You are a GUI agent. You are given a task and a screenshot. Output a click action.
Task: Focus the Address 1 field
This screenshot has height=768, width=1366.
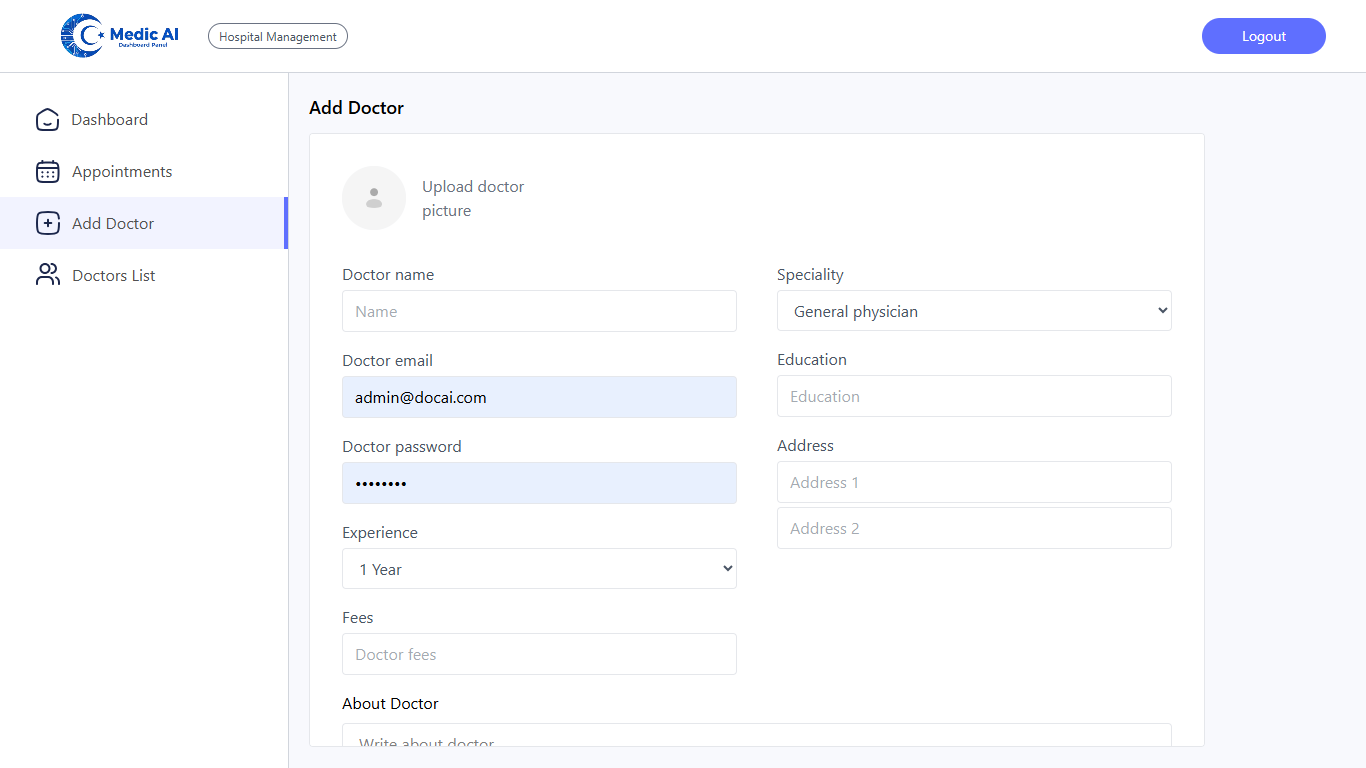[973, 482]
